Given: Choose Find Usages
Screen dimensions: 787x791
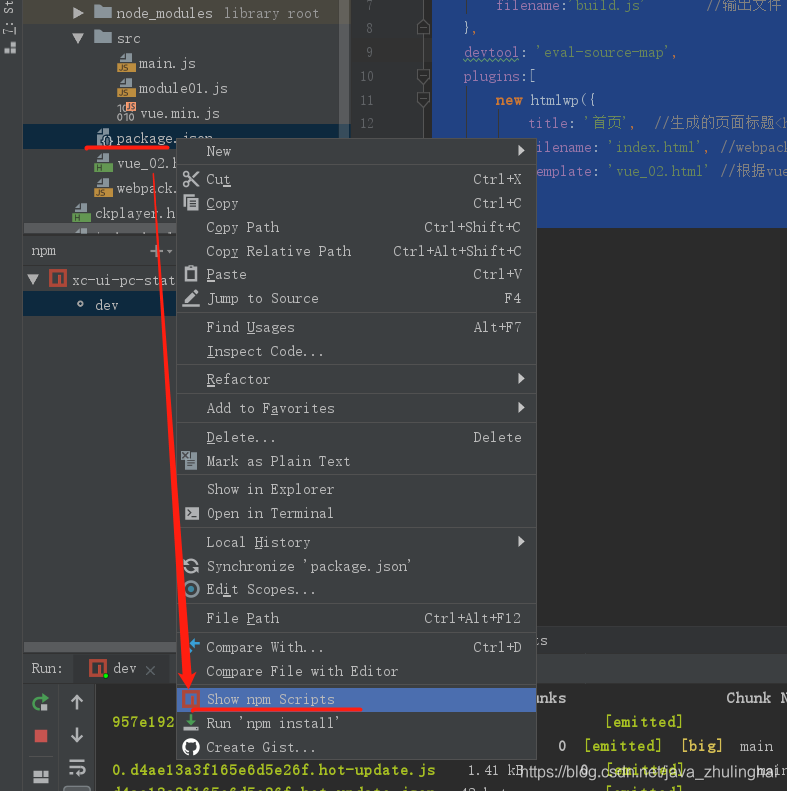Looking at the screenshot, I should (356, 327).
